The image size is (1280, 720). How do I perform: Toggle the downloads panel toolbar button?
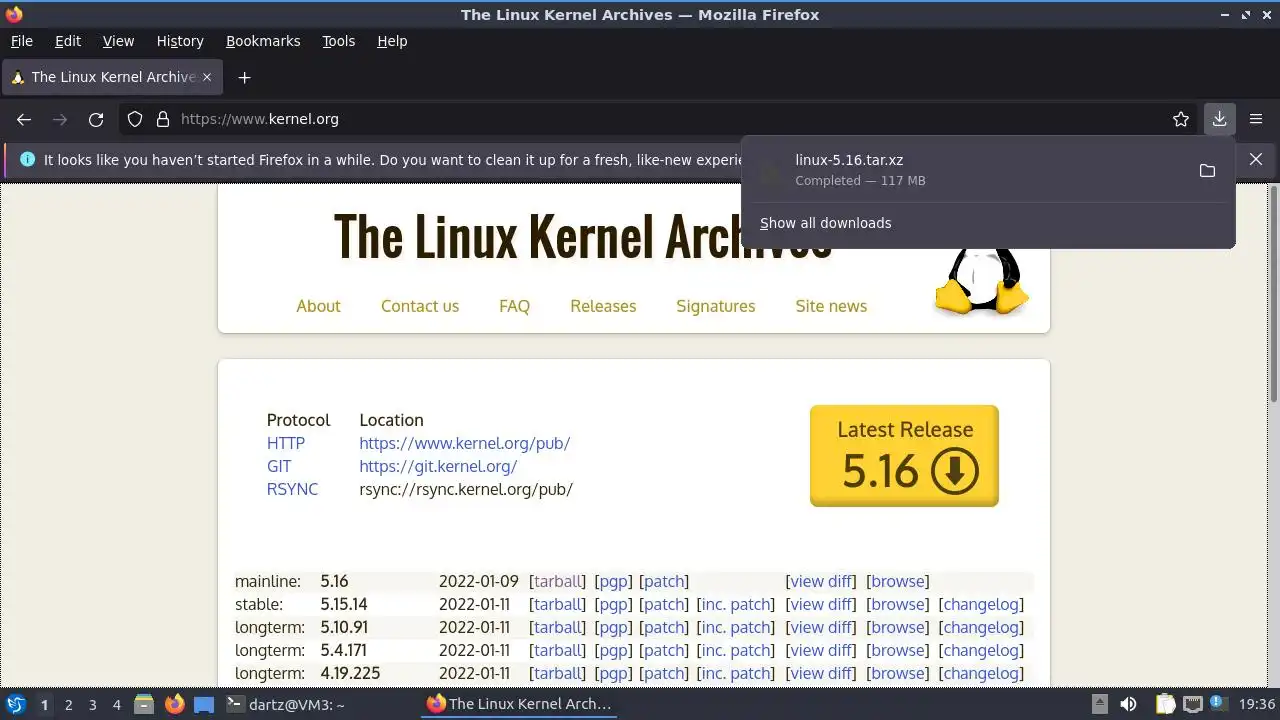tap(1219, 119)
